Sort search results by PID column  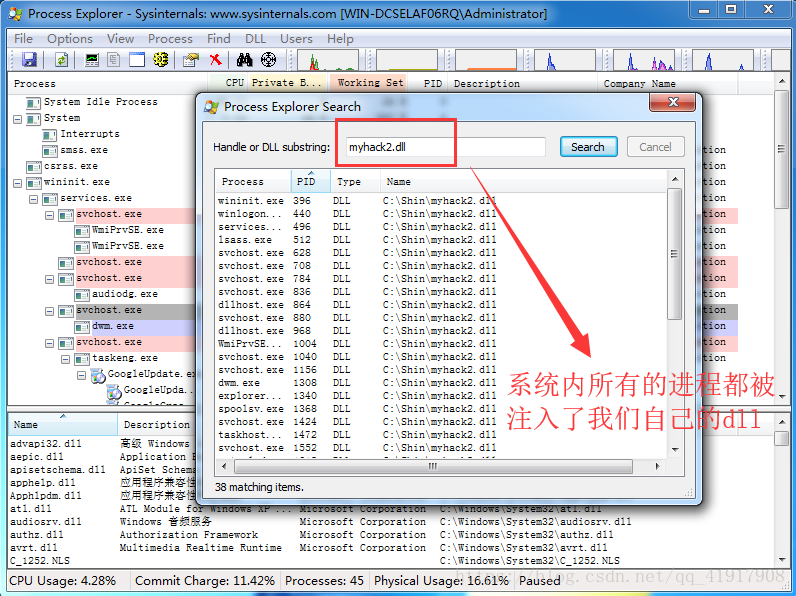310,182
